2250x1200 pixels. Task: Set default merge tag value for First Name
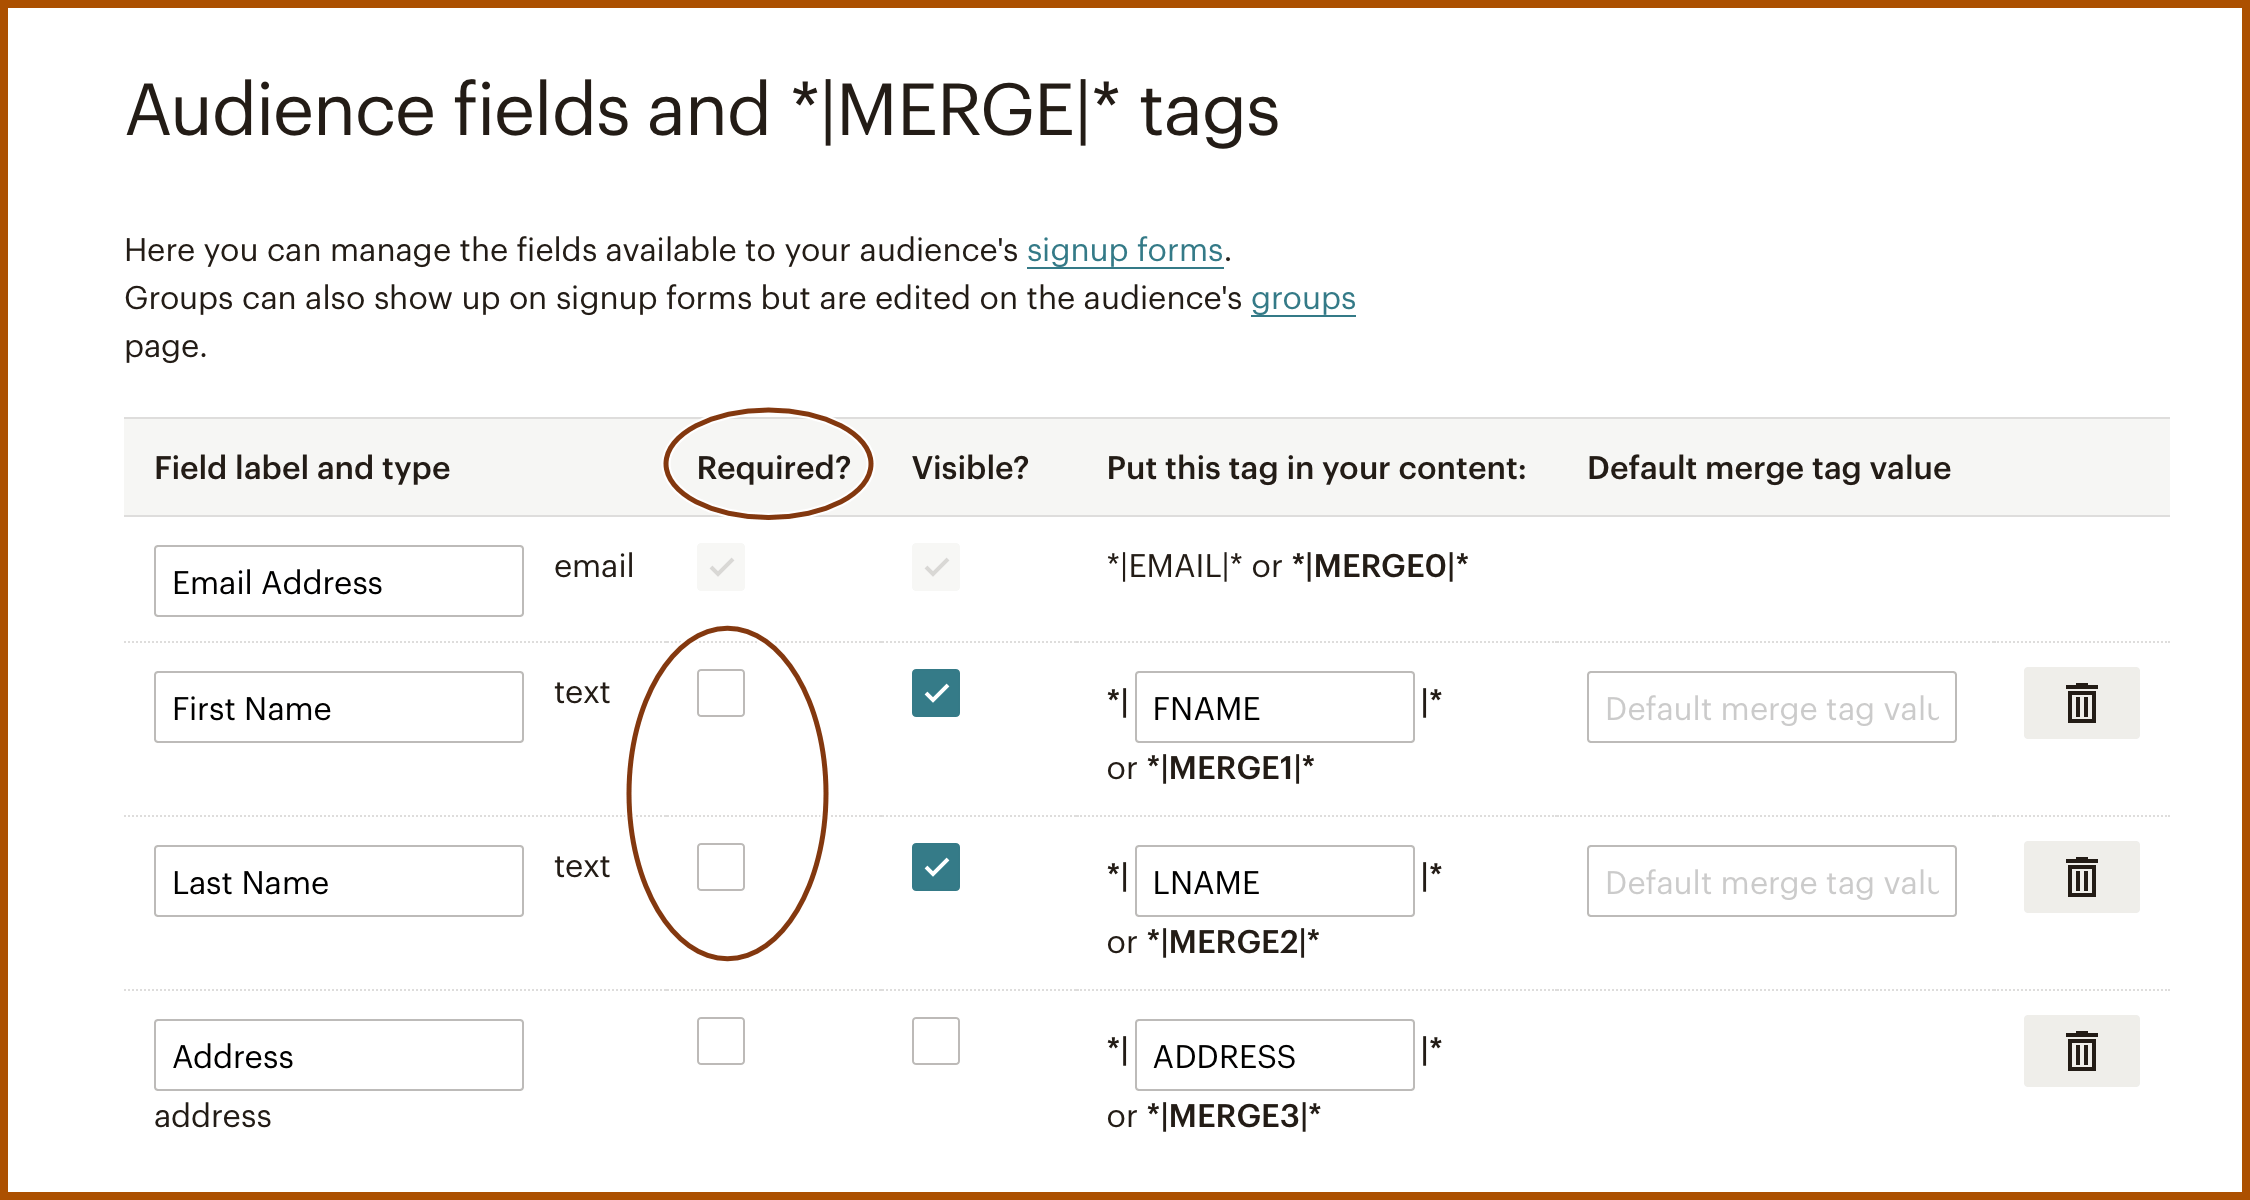pyautogui.click(x=1771, y=707)
